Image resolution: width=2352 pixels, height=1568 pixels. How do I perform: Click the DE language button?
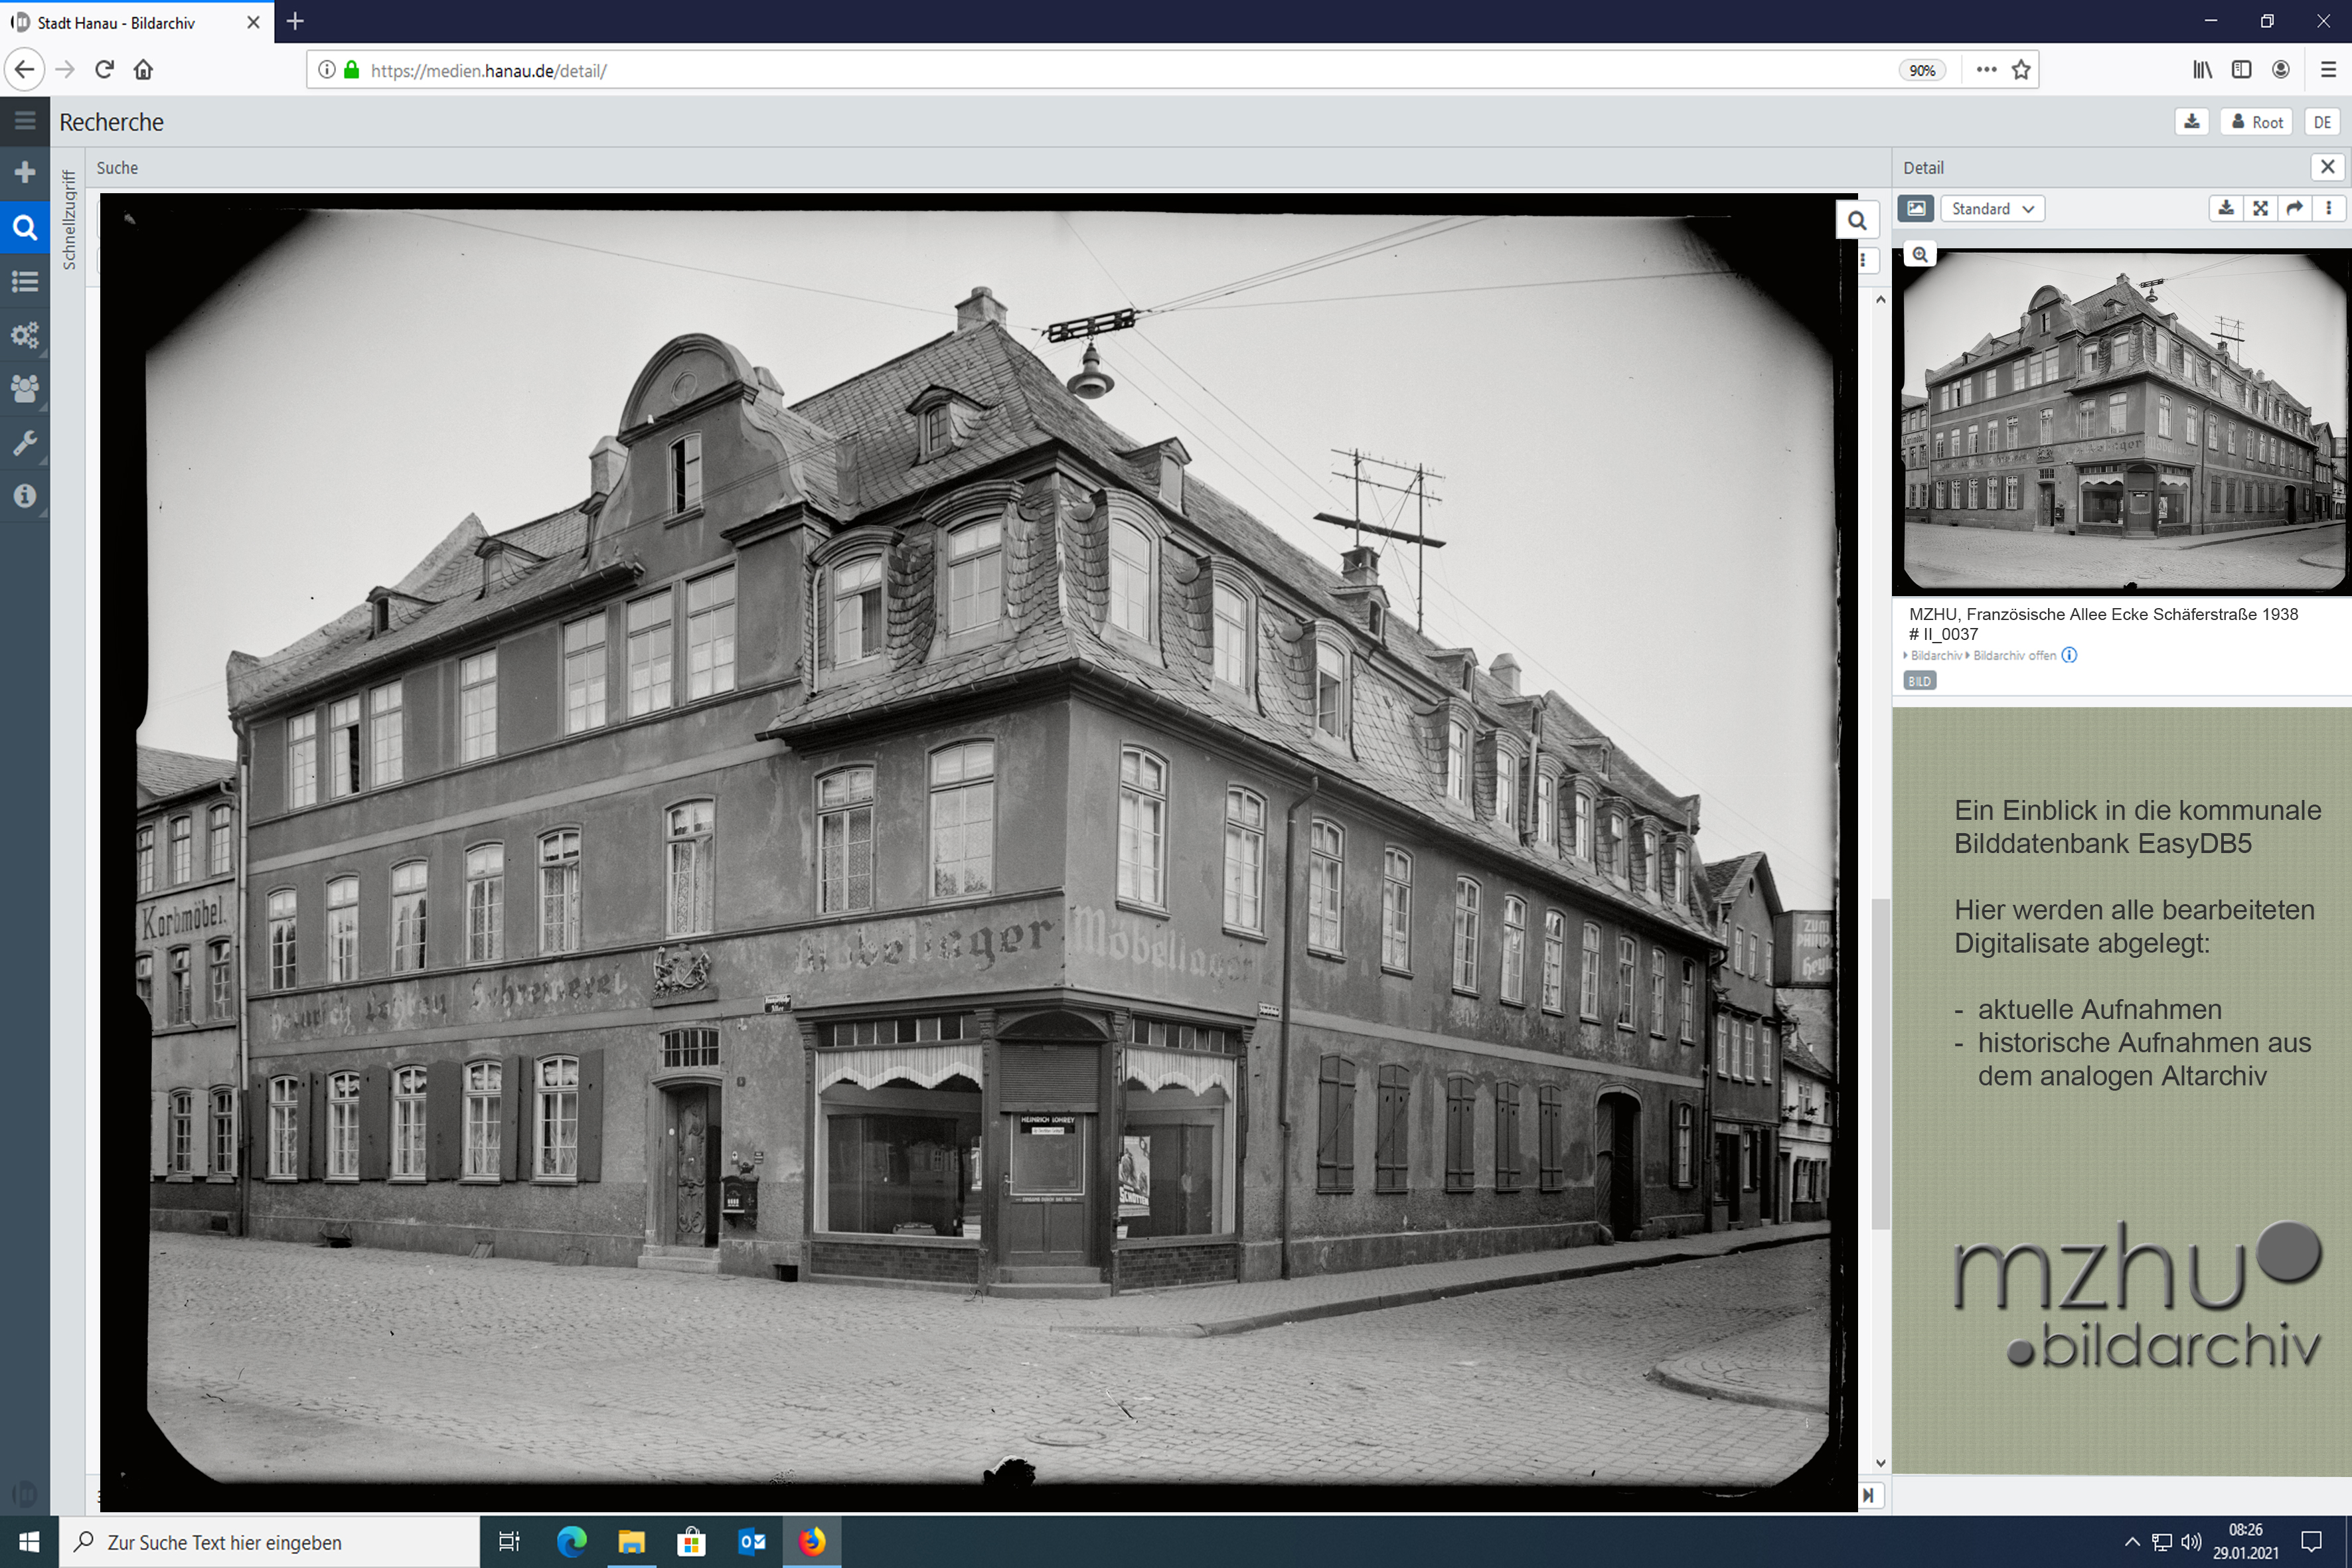coord(2321,122)
